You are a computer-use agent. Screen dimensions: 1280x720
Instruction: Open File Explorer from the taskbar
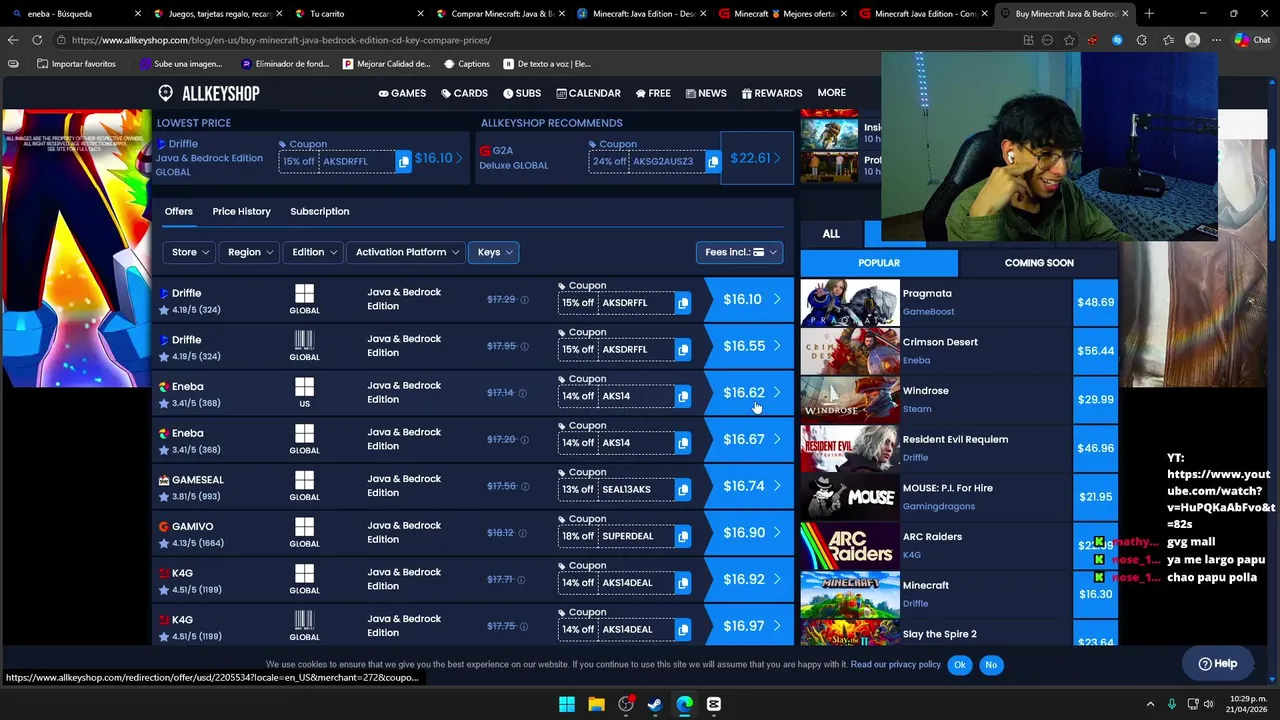coord(596,704)
